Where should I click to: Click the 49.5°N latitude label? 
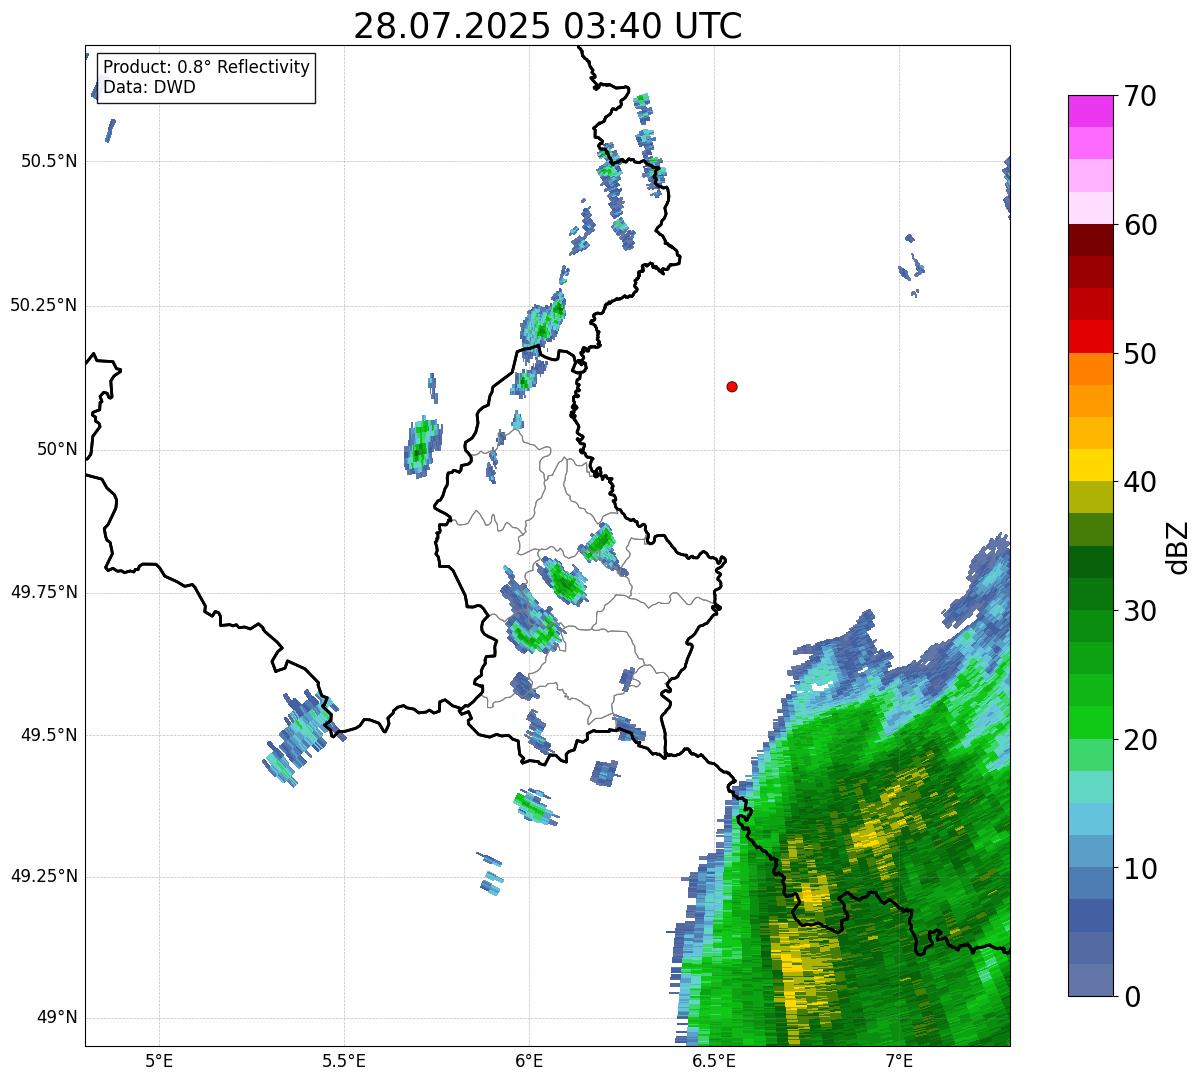point(49,735)
